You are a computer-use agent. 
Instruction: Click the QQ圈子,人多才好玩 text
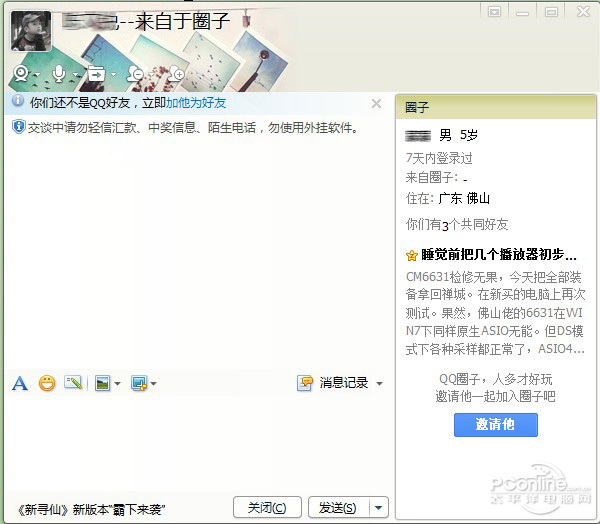[x=496, y=379]
